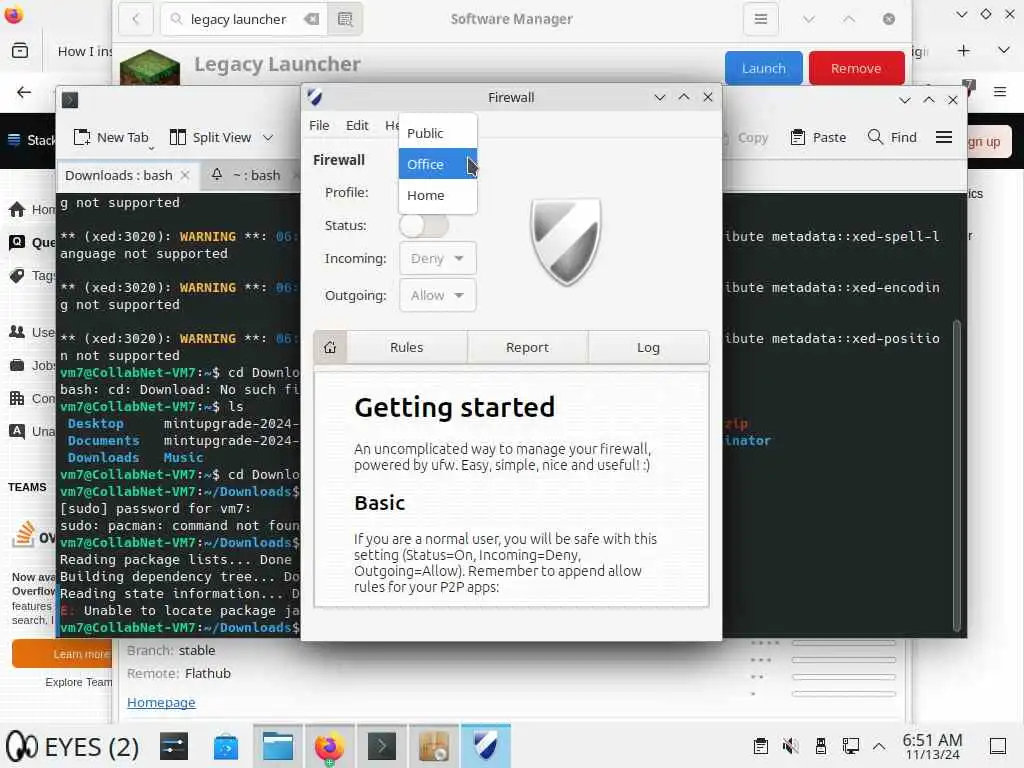
Task: Click the bell icon on bash tab
Action: coord(217,174)
